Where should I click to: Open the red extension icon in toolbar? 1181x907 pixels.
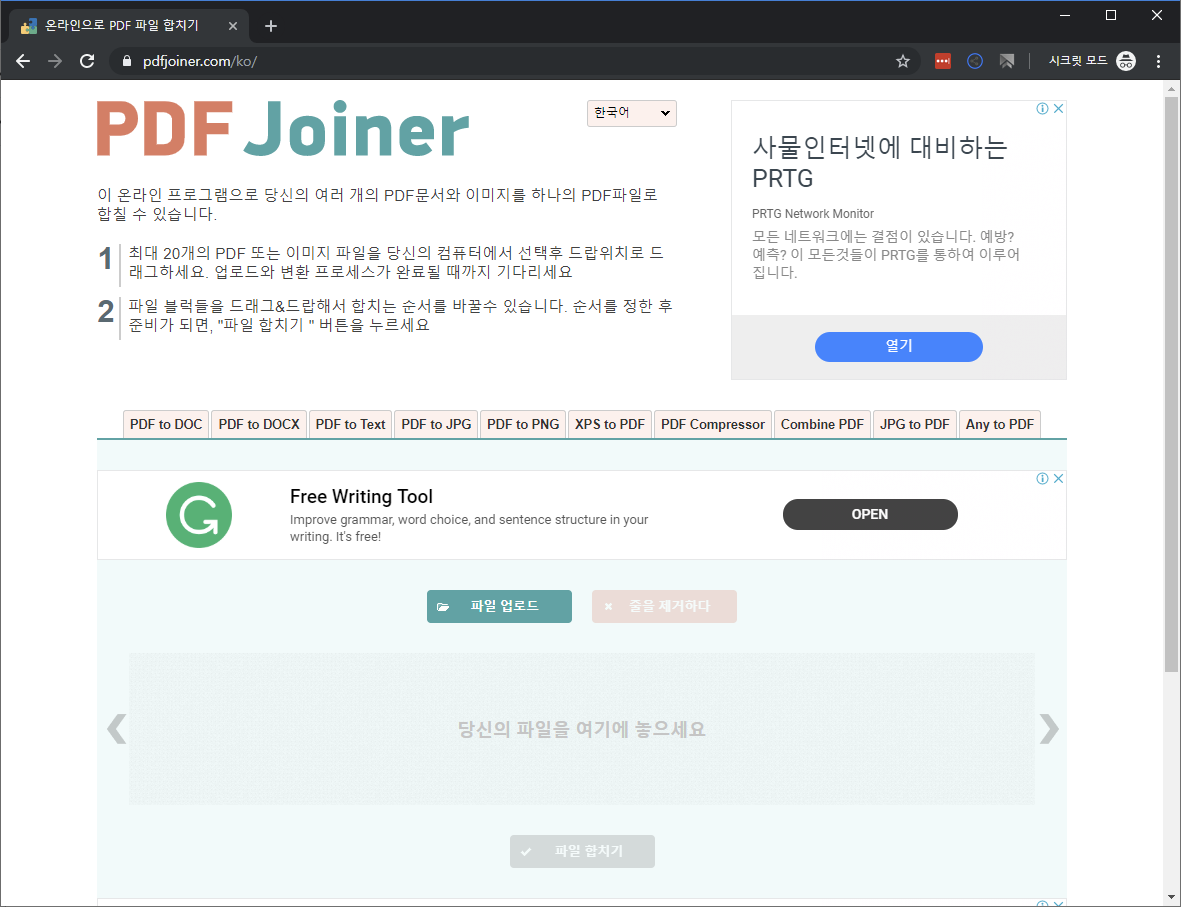click(x=943, y=62)
